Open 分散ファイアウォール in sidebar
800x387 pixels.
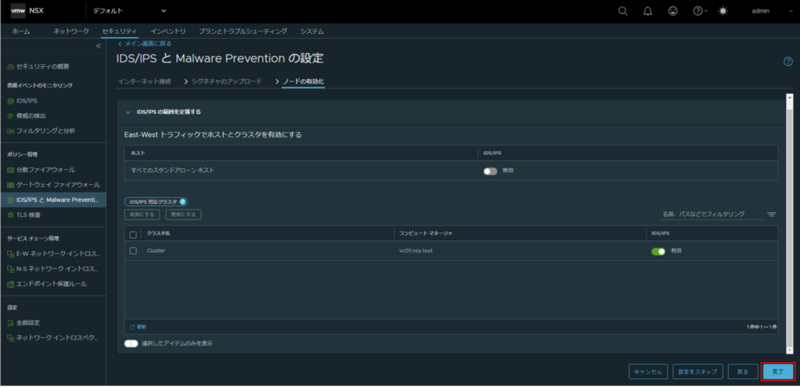(45, 169)
